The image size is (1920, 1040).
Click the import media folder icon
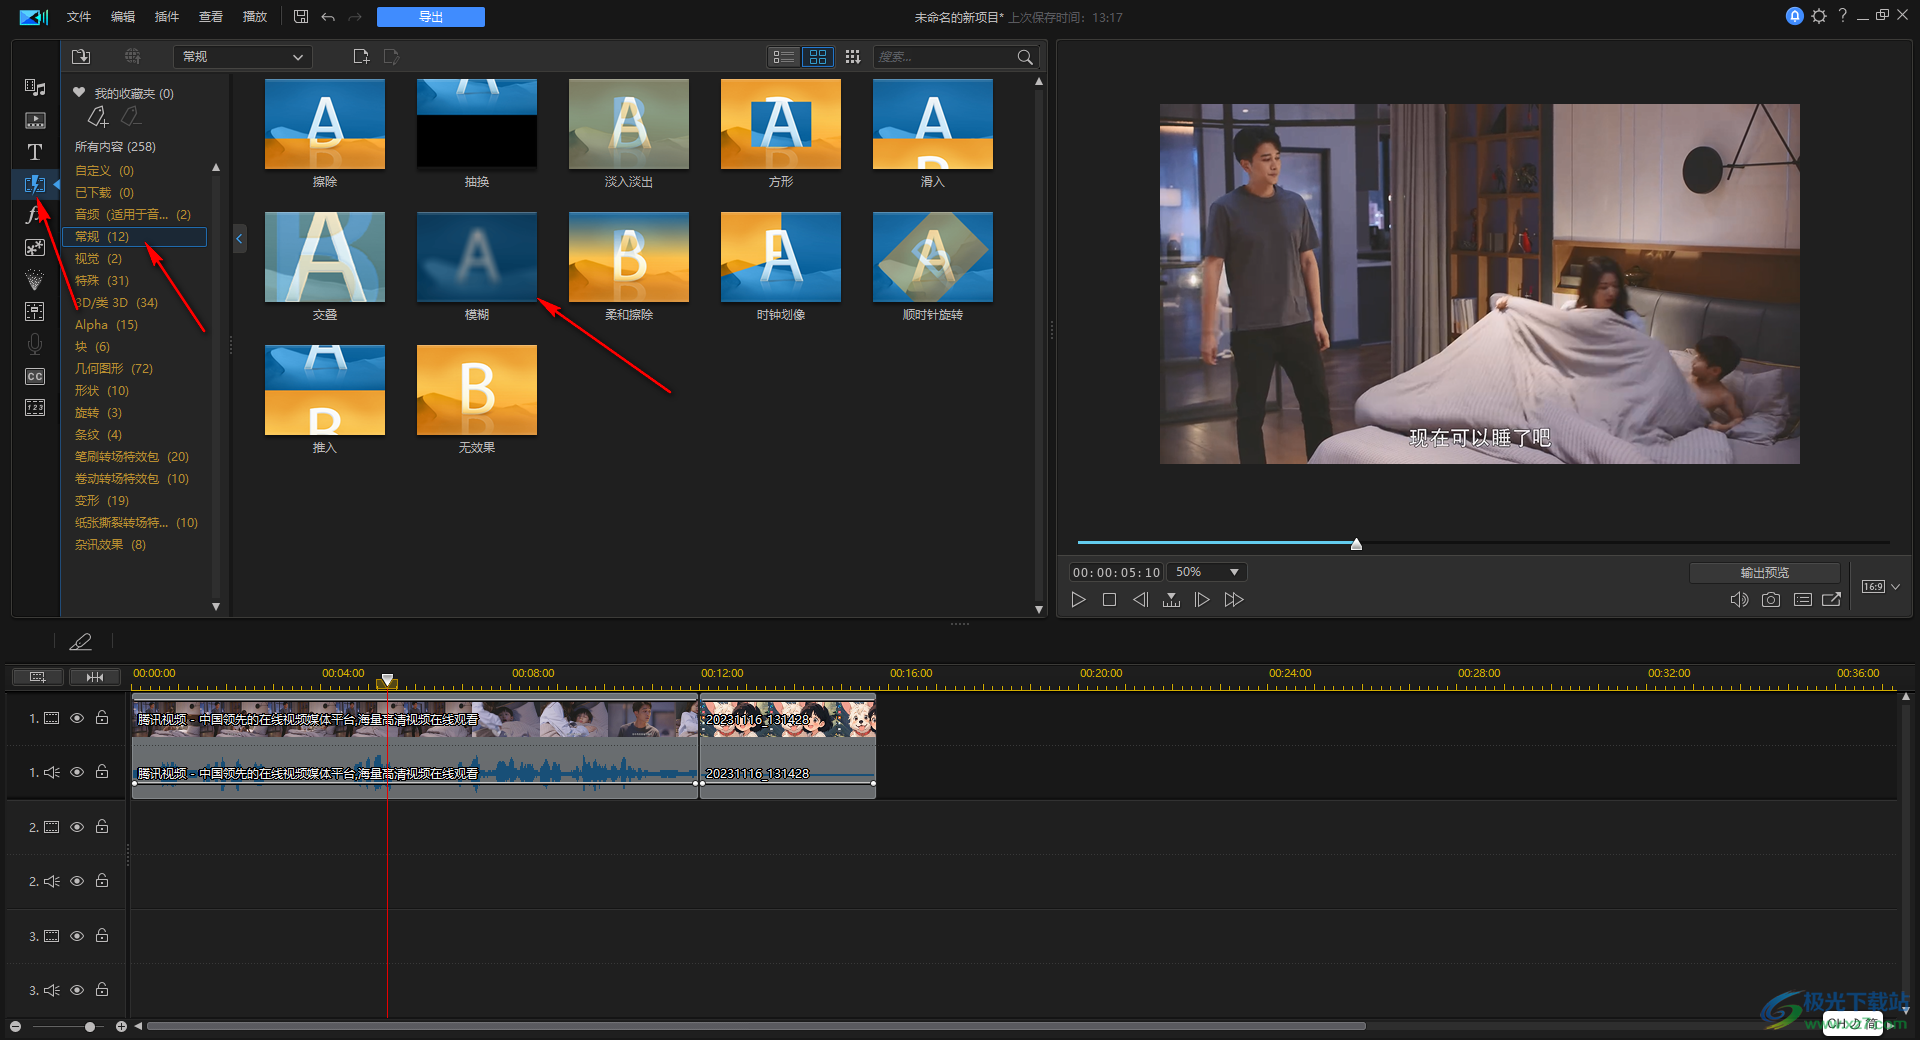pos(81,57)
